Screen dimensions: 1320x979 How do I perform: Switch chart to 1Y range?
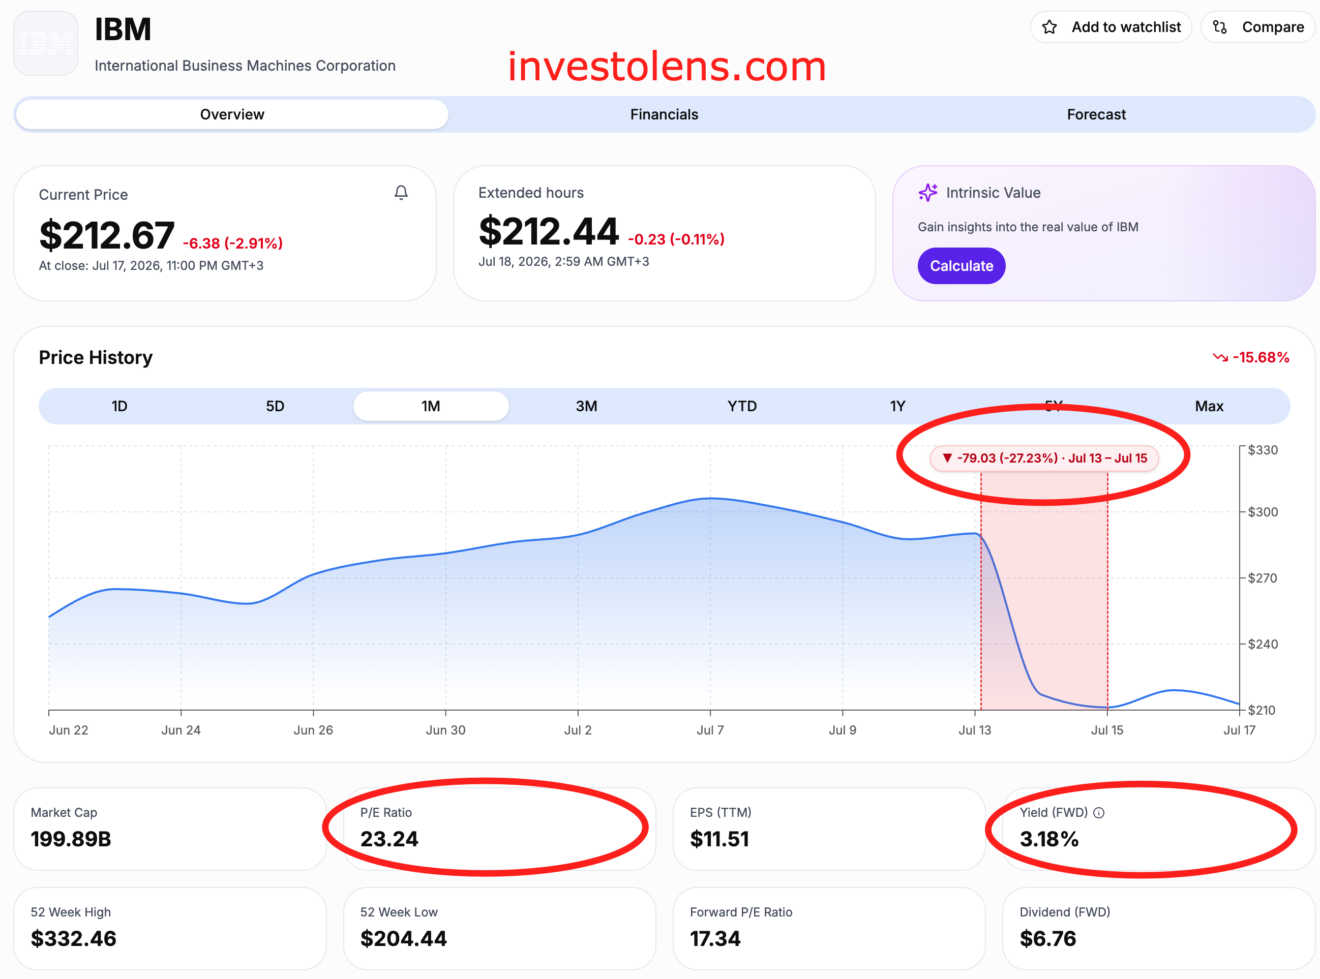pyautogui.click(x=898, y=406)
